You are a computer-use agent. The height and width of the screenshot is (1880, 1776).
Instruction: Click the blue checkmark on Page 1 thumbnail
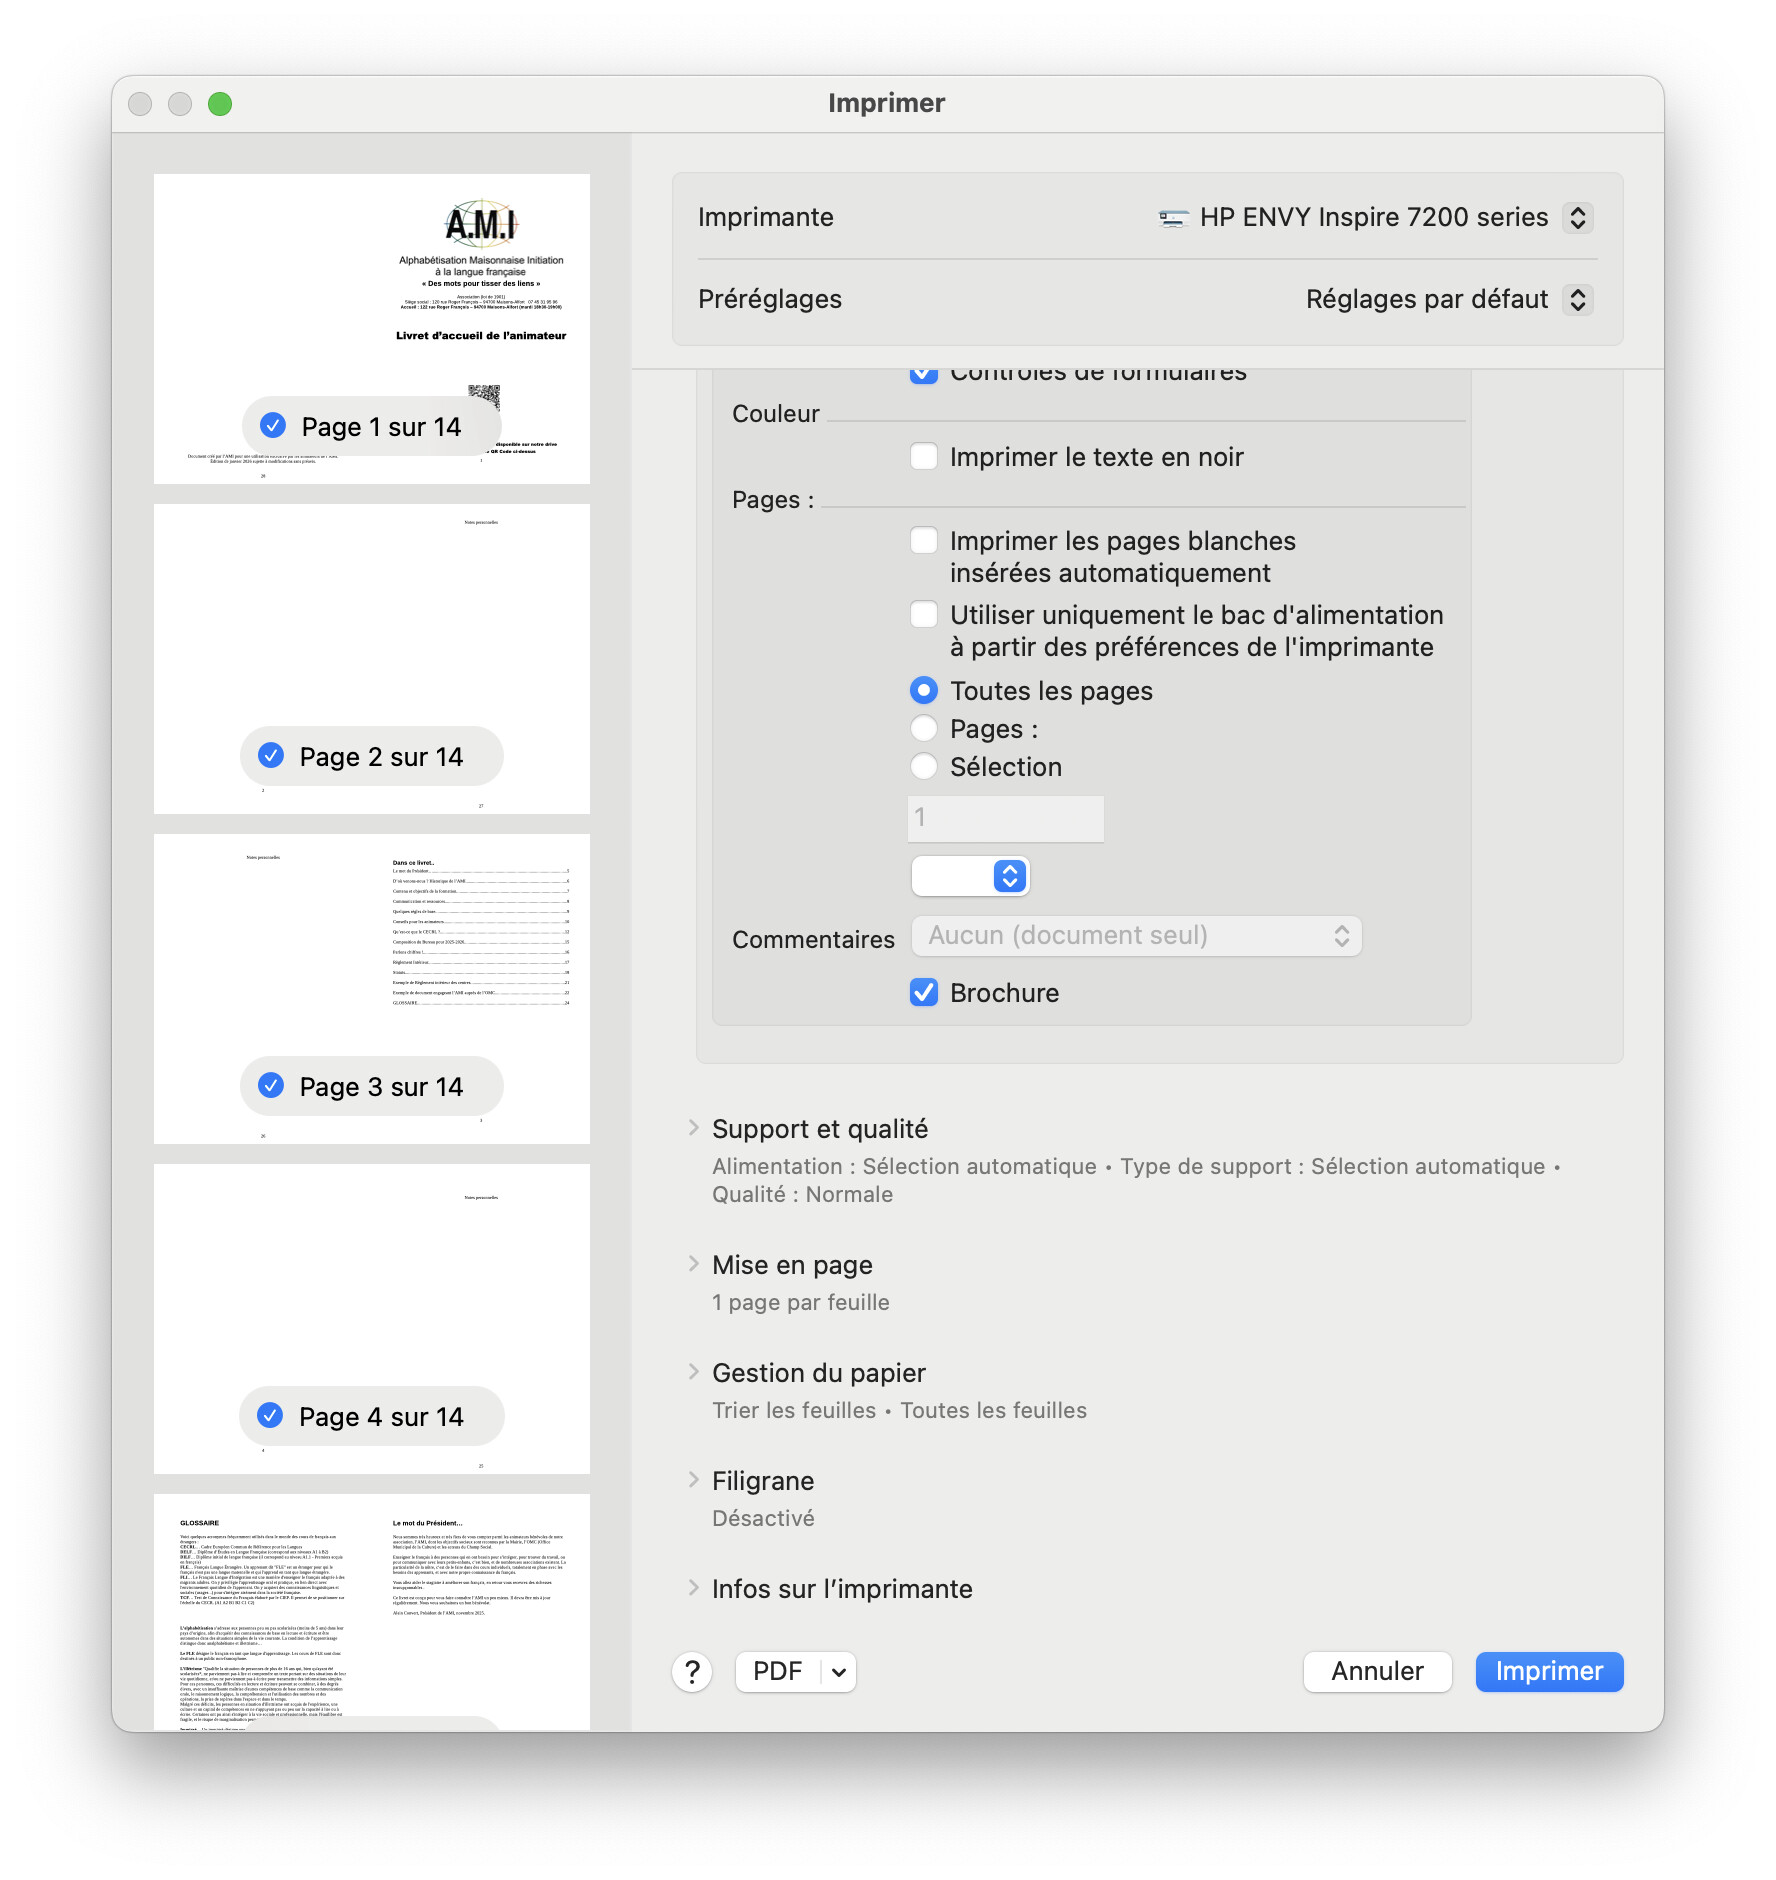[x=273, y=426]
